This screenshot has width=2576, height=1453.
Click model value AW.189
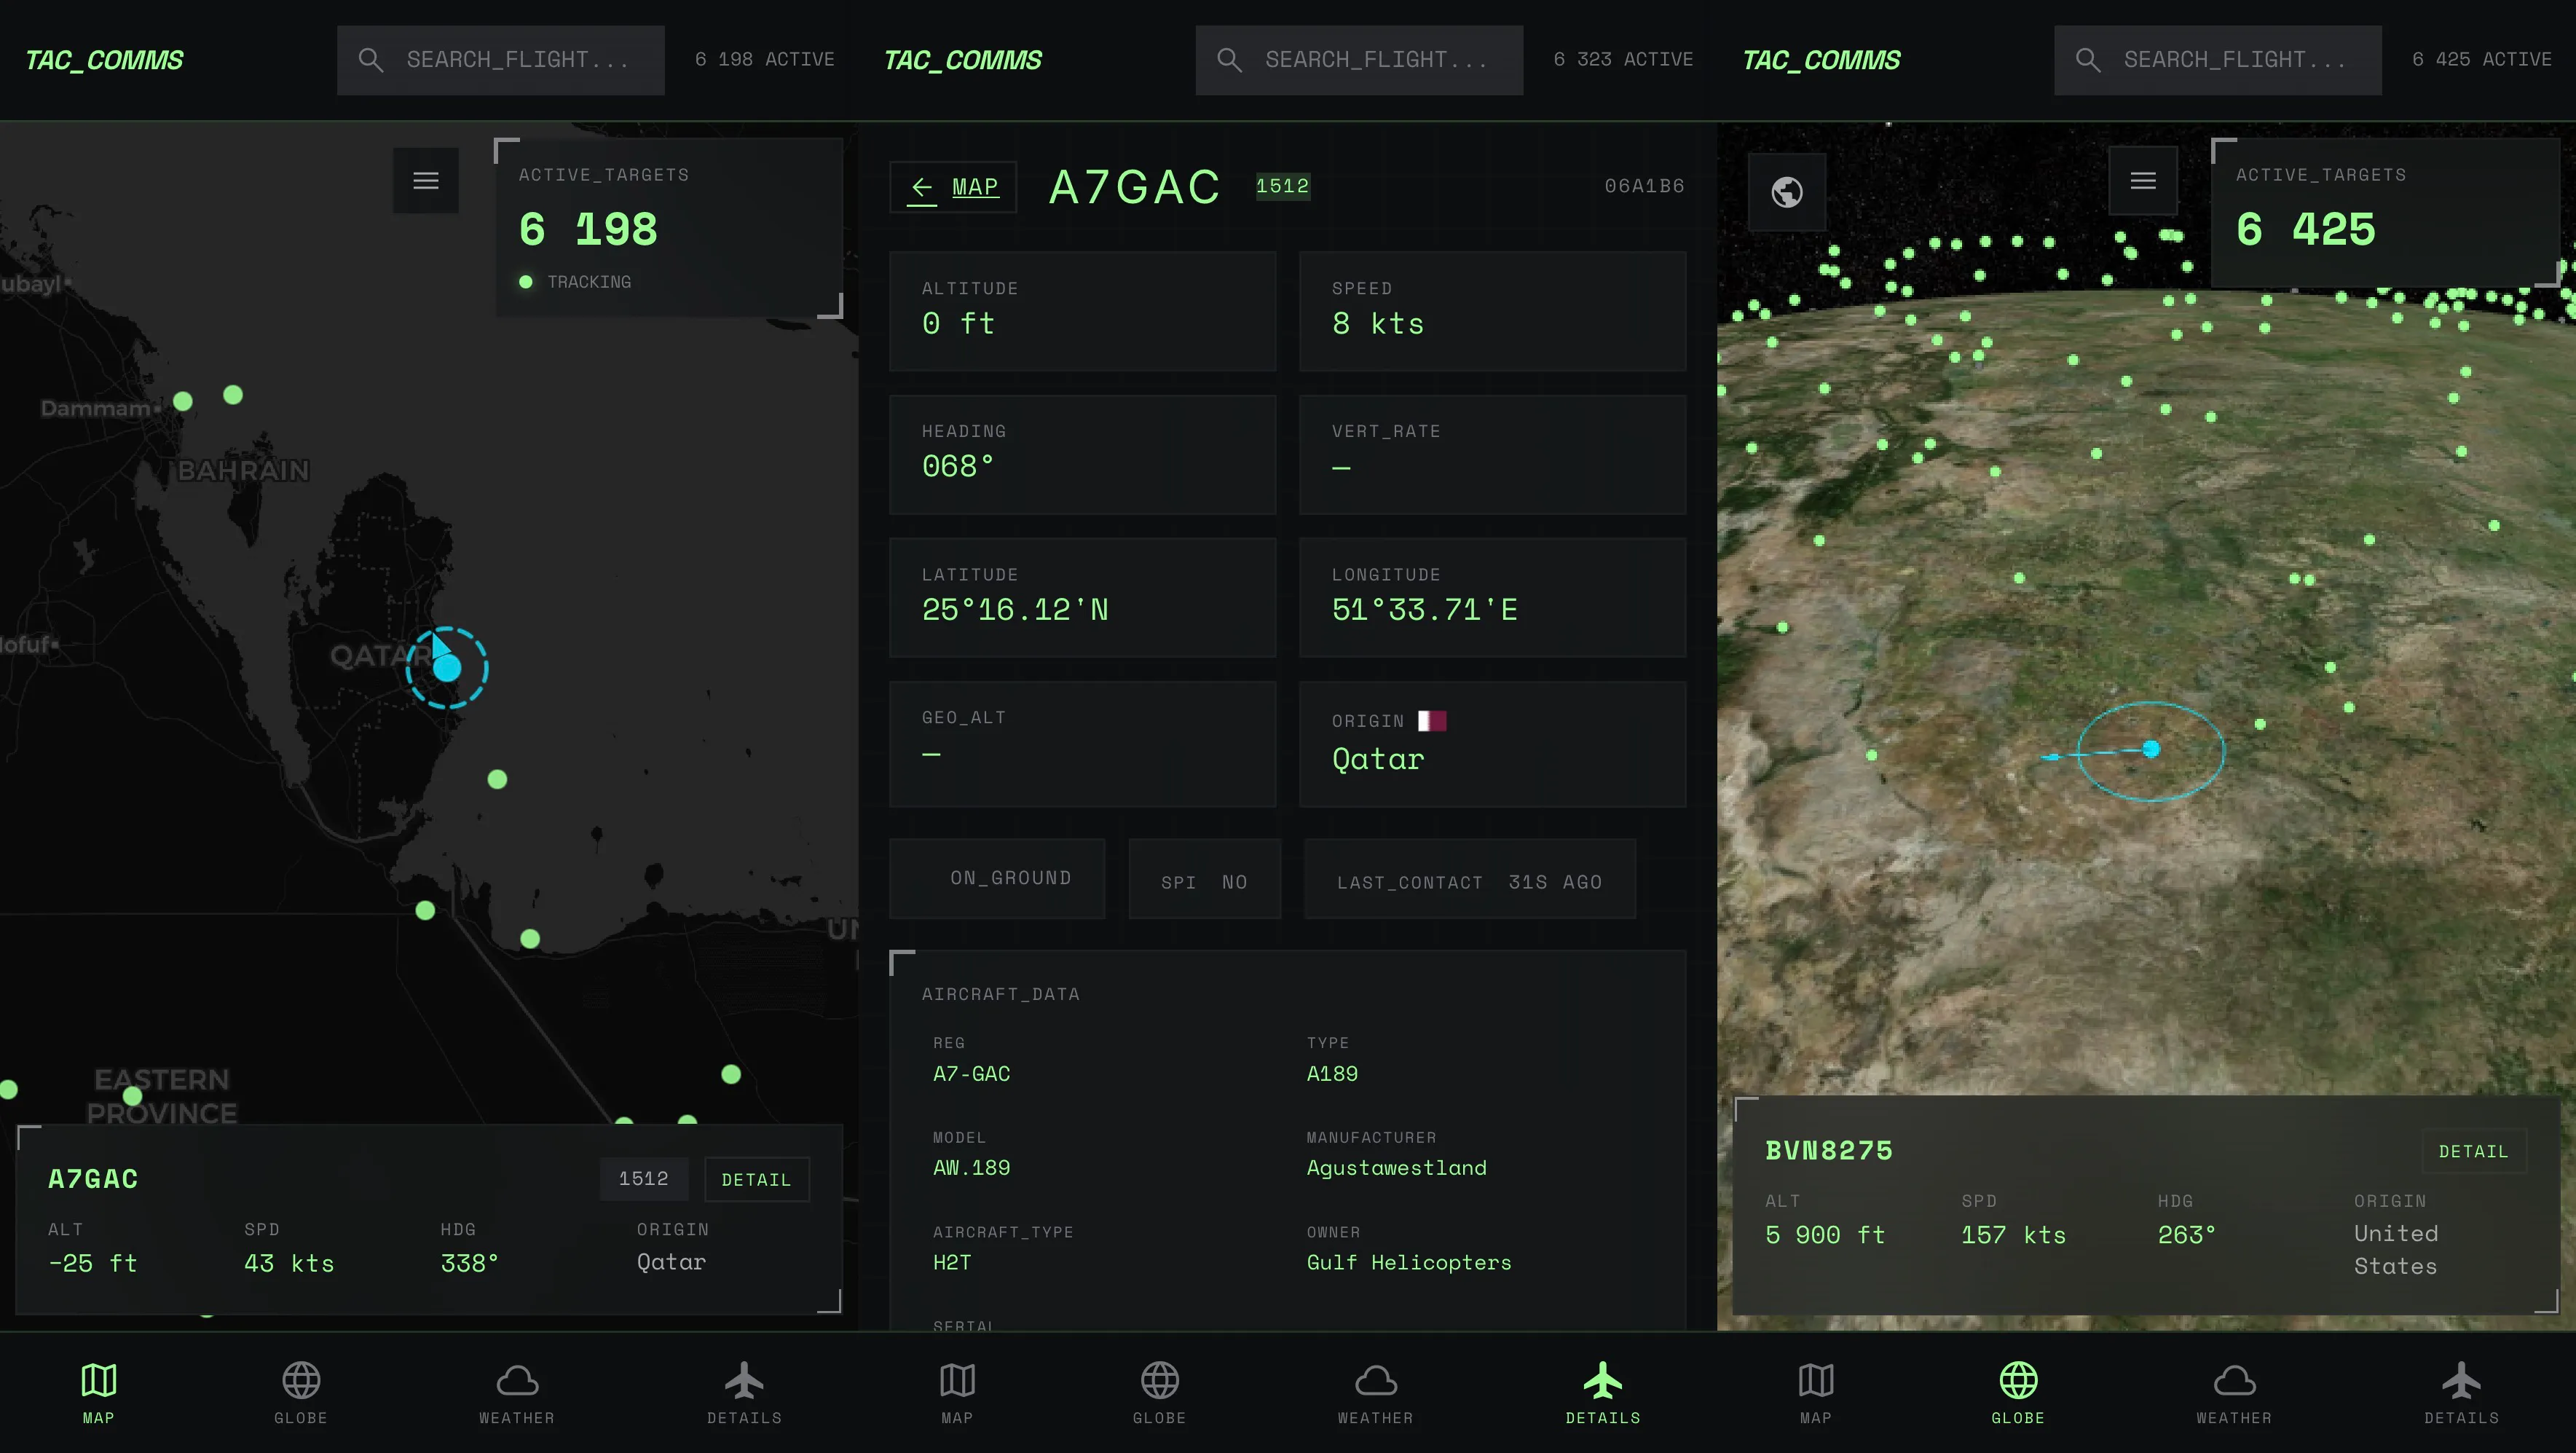coord(971,1168)
